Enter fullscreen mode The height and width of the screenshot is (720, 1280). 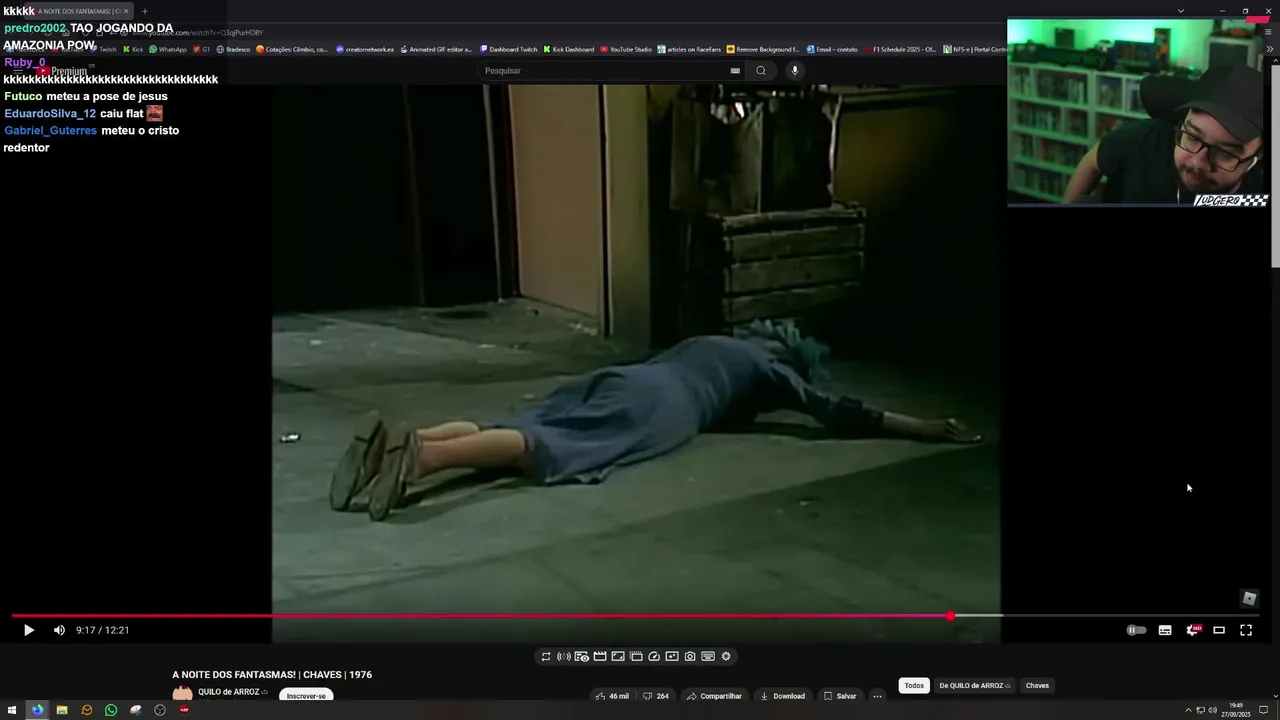1246,630
